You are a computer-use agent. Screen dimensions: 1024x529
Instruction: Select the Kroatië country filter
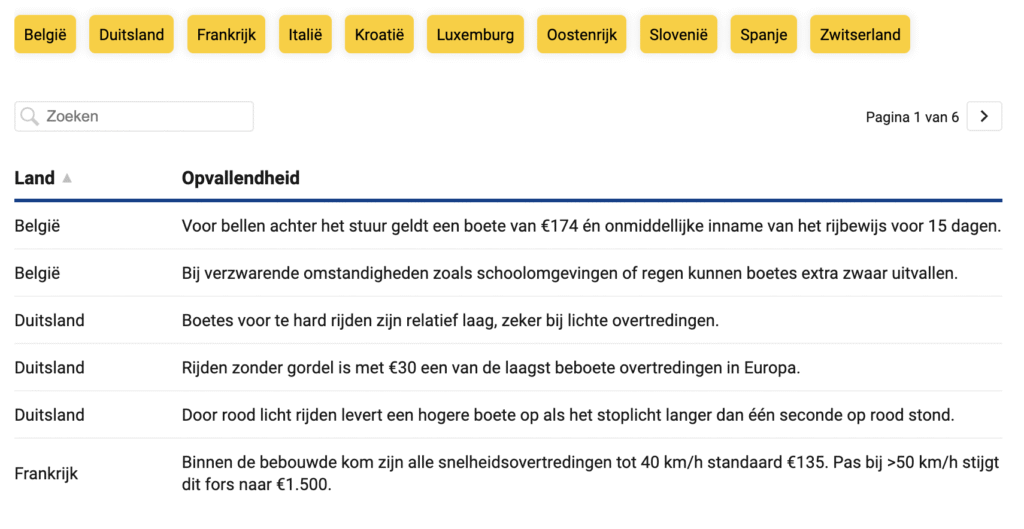click(379, 34)
